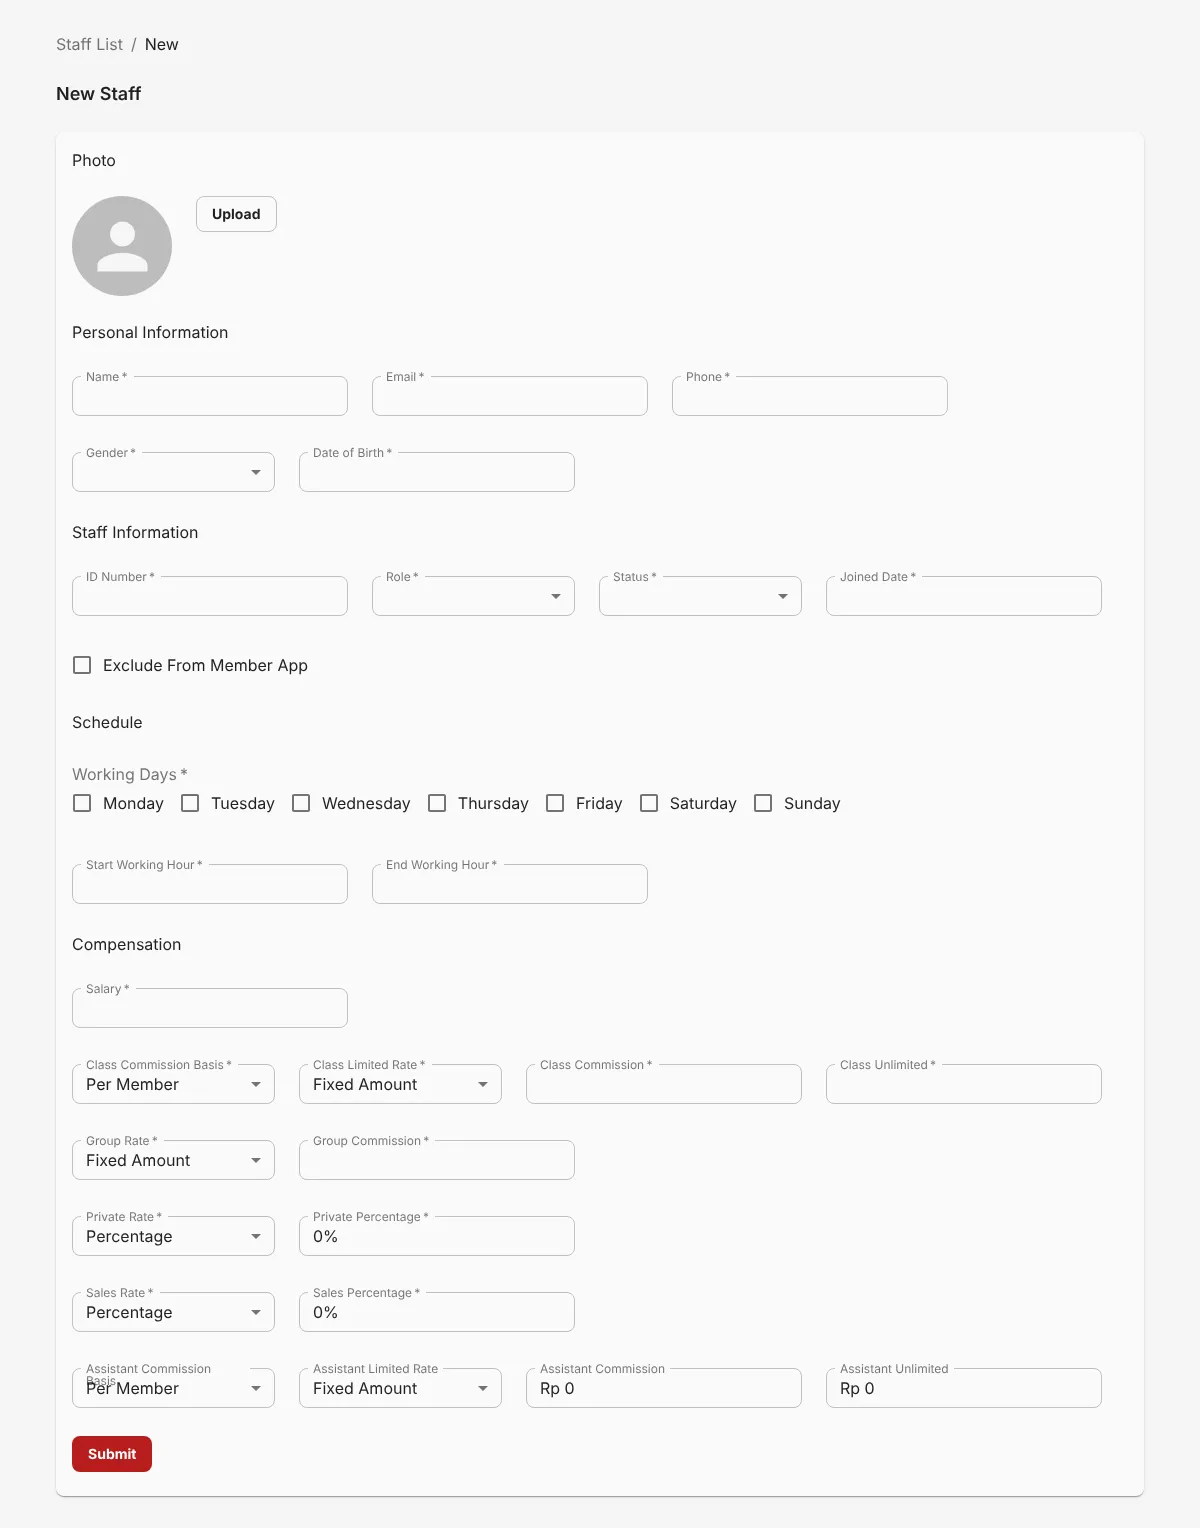This screenshot has width=1200, height=1528.
Task: Focus the Name input field
Action: (x=210, y=396)
